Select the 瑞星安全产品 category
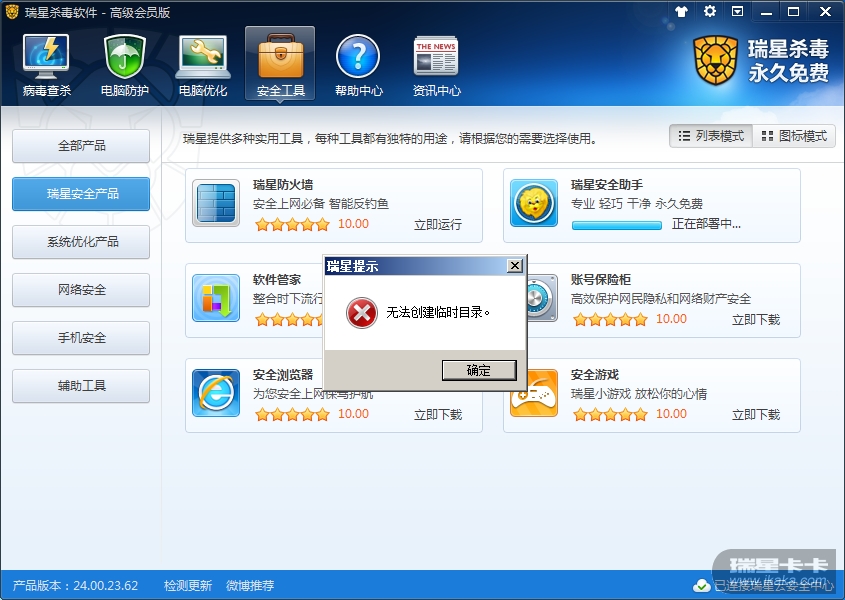This screenshot has height=600, width=845. pyautogui.click(x=81, y=194)
